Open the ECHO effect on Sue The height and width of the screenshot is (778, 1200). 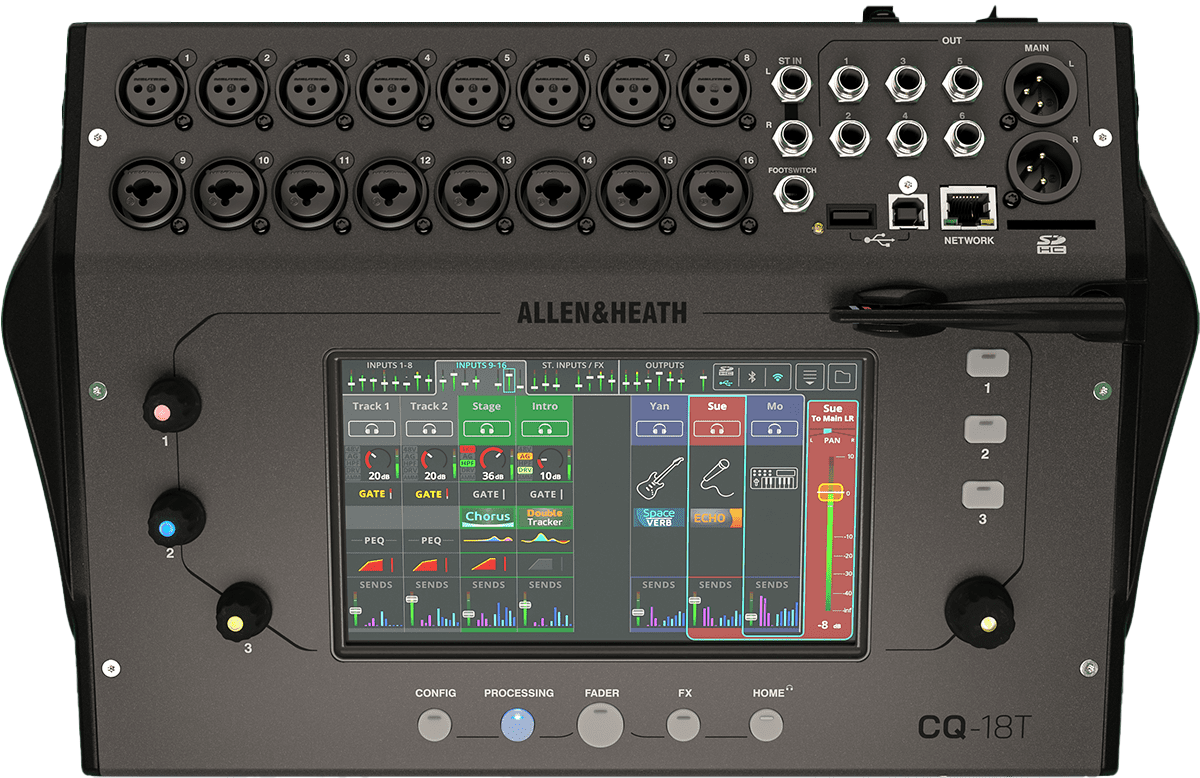716,518
